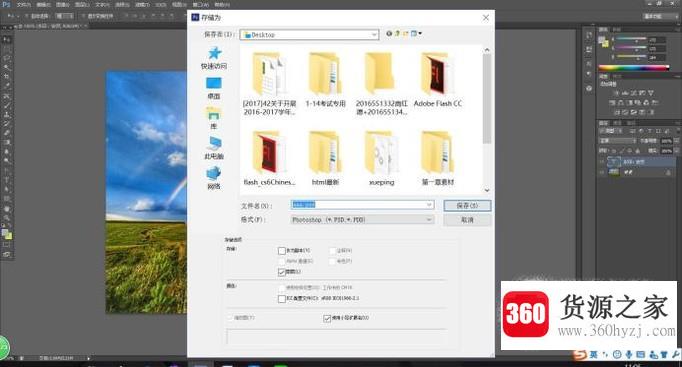Select the Crop tool

(x=7, y=77)
